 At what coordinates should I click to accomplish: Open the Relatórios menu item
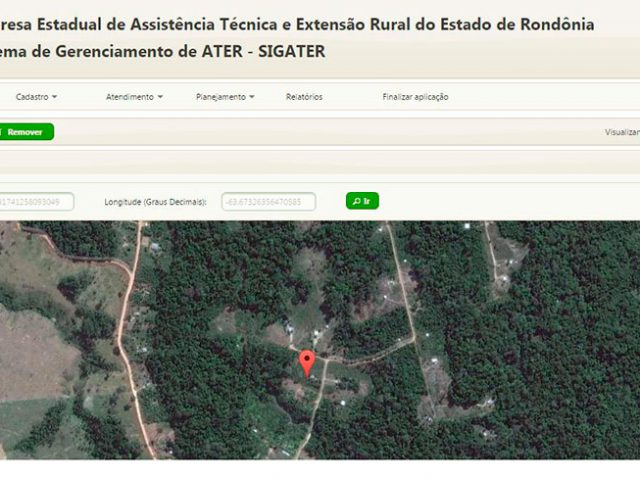point(304,97)
